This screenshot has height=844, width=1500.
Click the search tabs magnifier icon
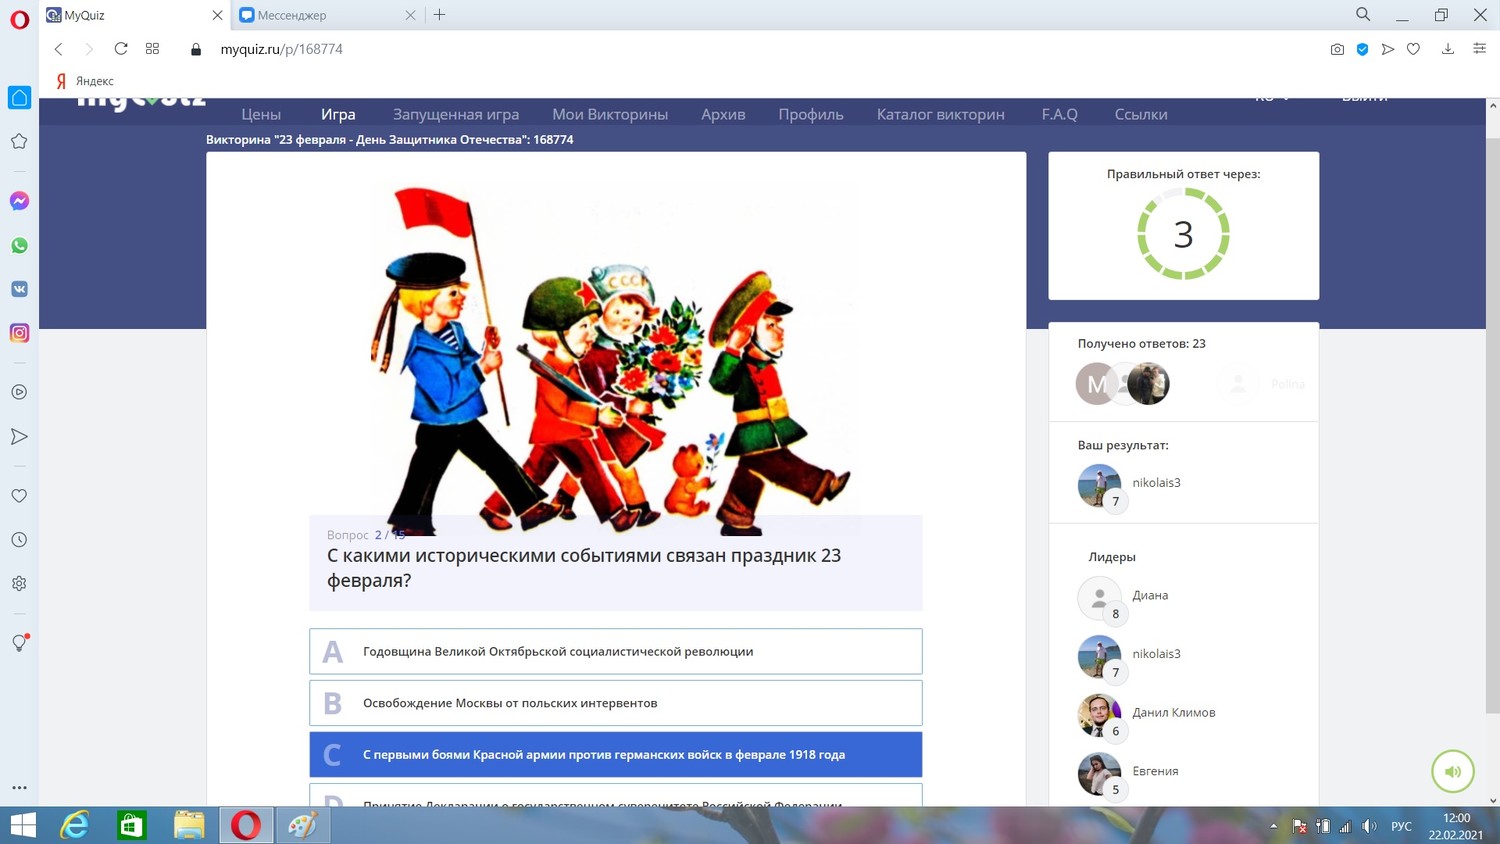[x=1363, y=15]
